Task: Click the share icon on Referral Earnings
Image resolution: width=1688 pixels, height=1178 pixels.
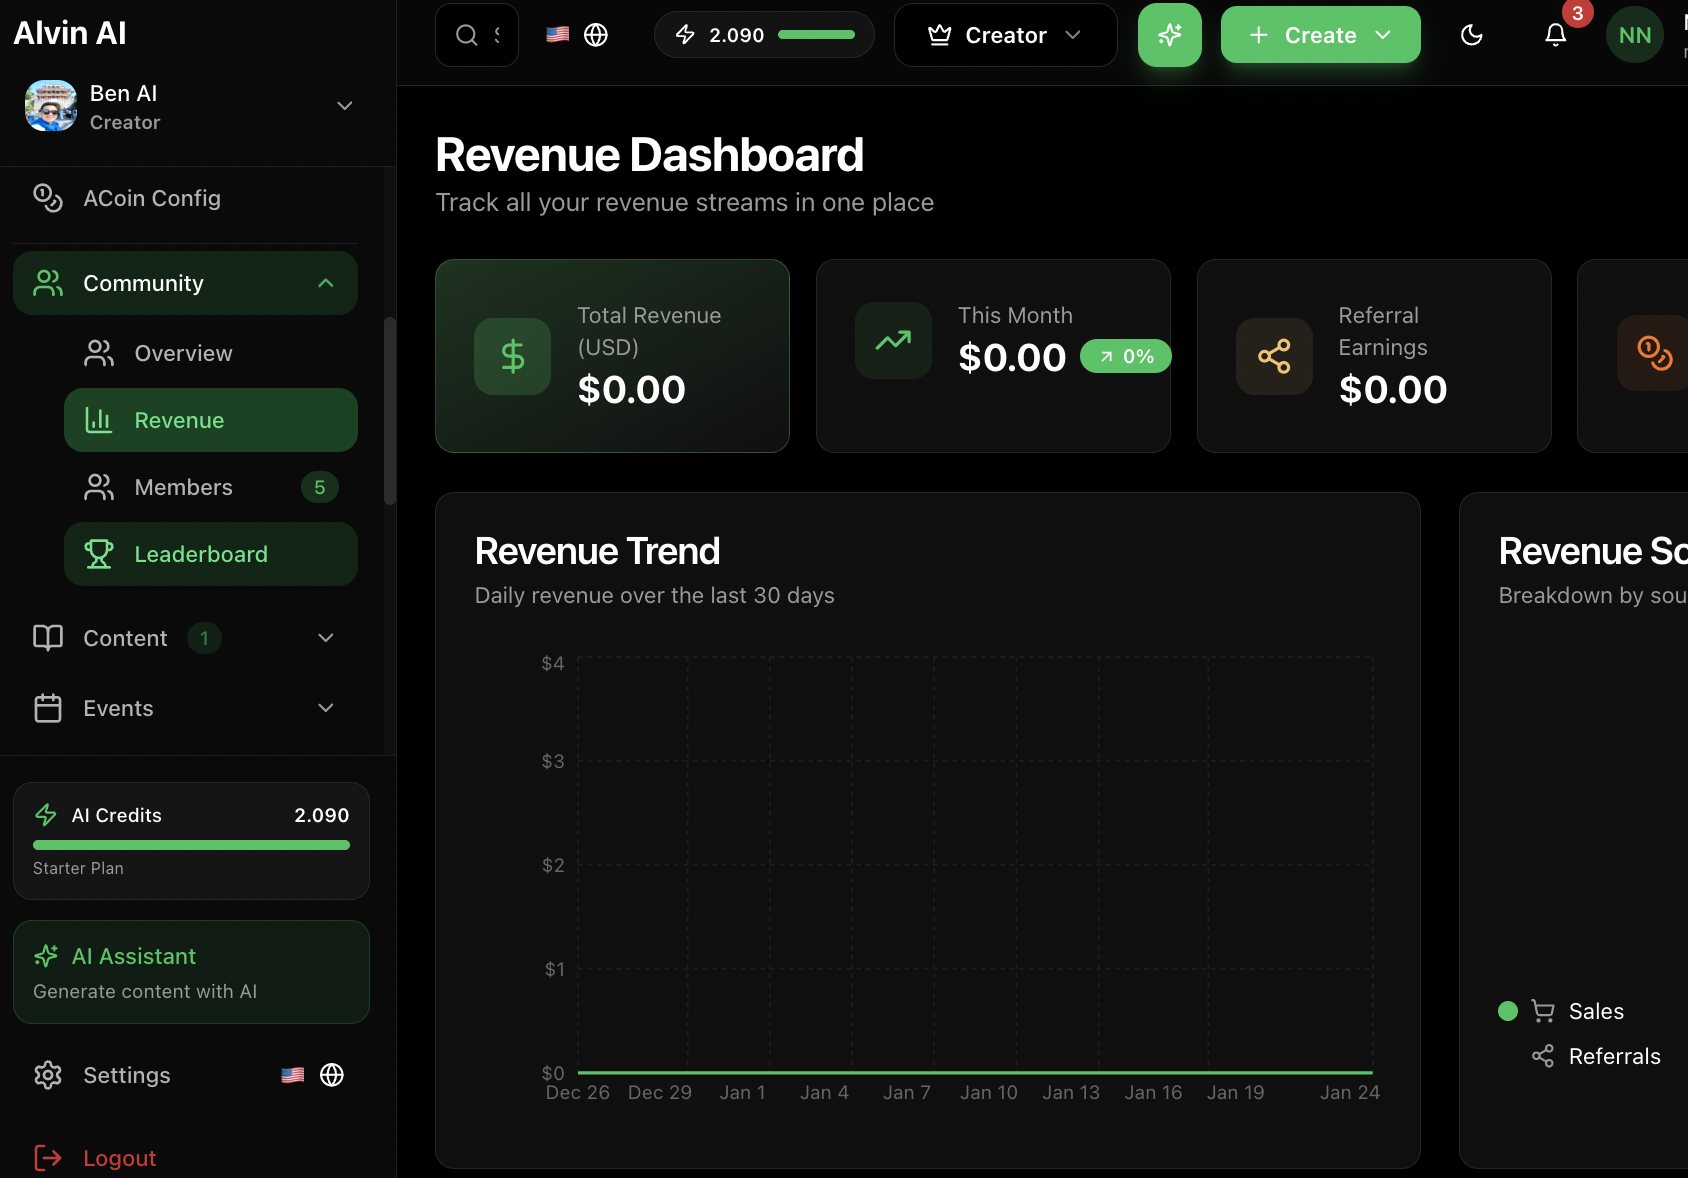Action: point(1274,356)
